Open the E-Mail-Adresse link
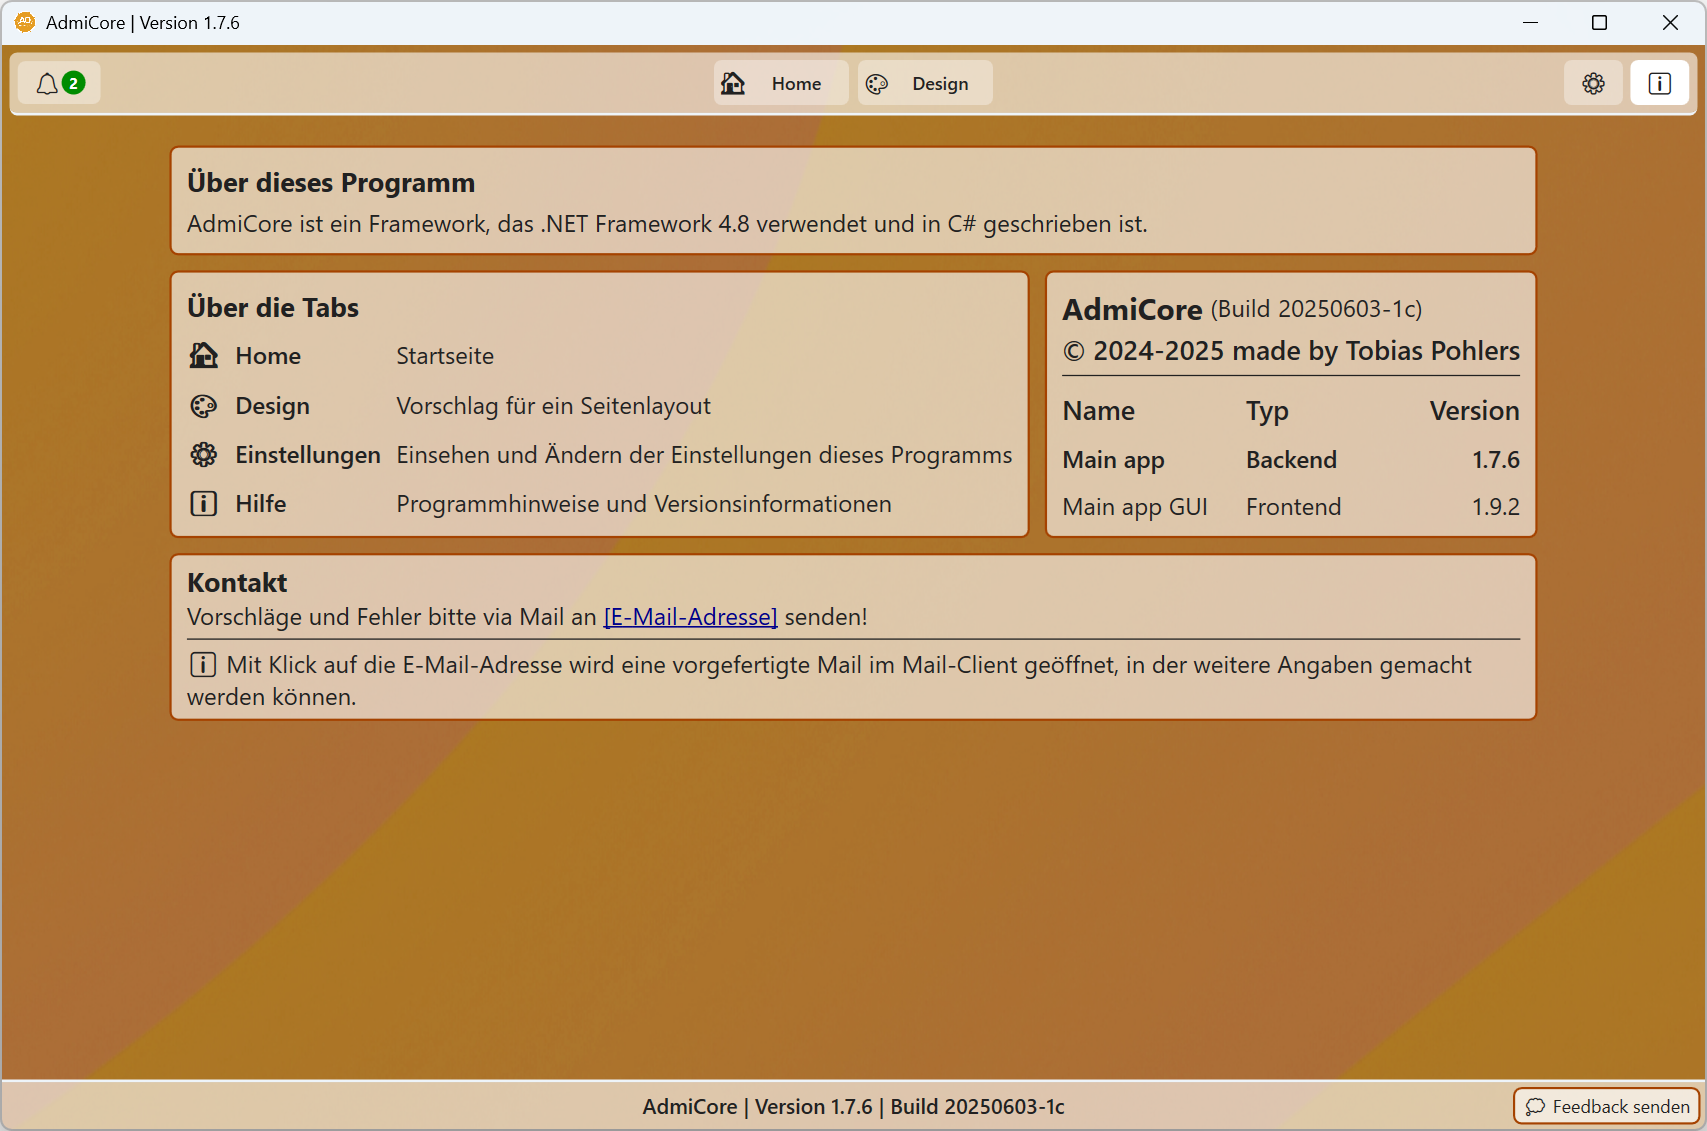 pos(690,617)
